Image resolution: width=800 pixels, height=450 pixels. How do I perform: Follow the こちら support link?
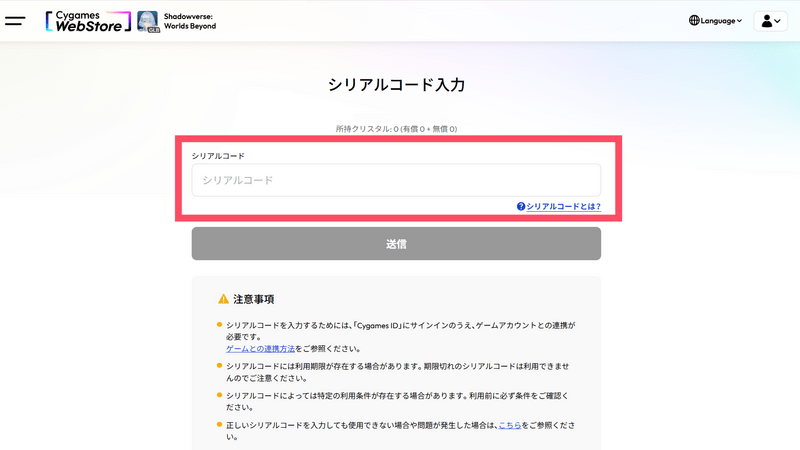point(510,425)
